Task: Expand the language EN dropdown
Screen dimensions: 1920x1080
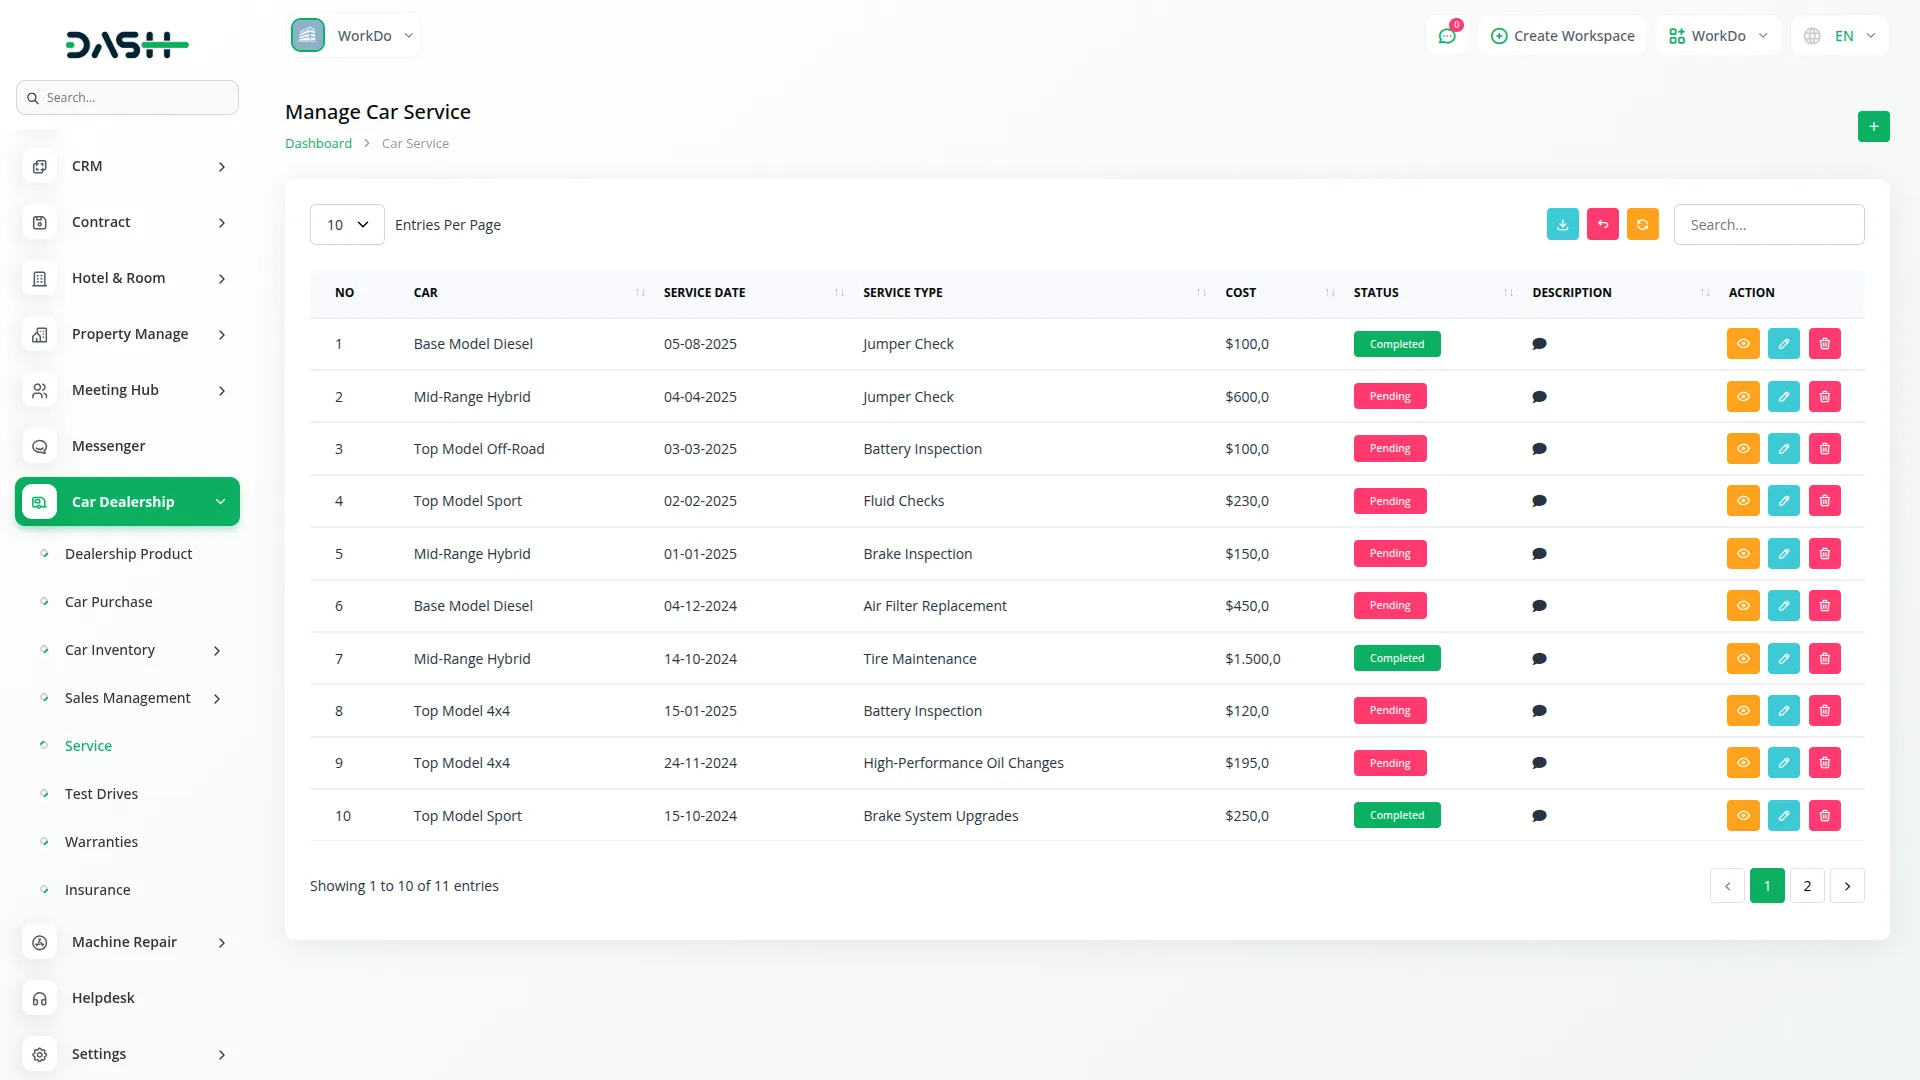Action: tap(1841, 36)
